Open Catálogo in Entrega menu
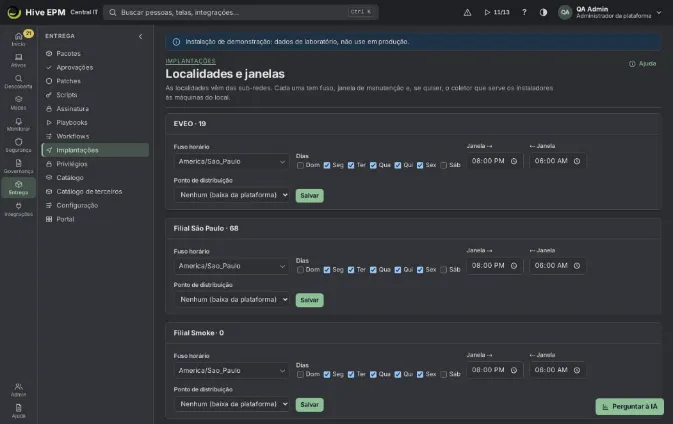673x424 pixels. click(95, 178)
